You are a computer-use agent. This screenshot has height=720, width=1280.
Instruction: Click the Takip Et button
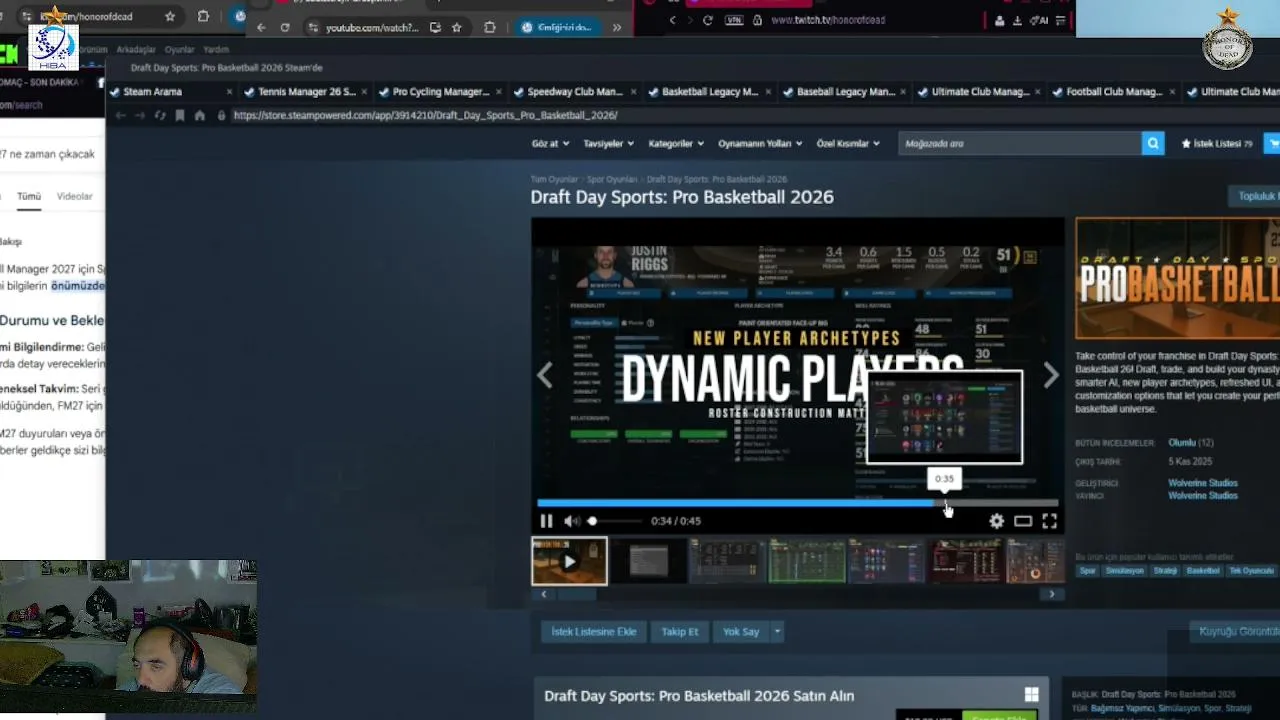[x=680, y=632]
